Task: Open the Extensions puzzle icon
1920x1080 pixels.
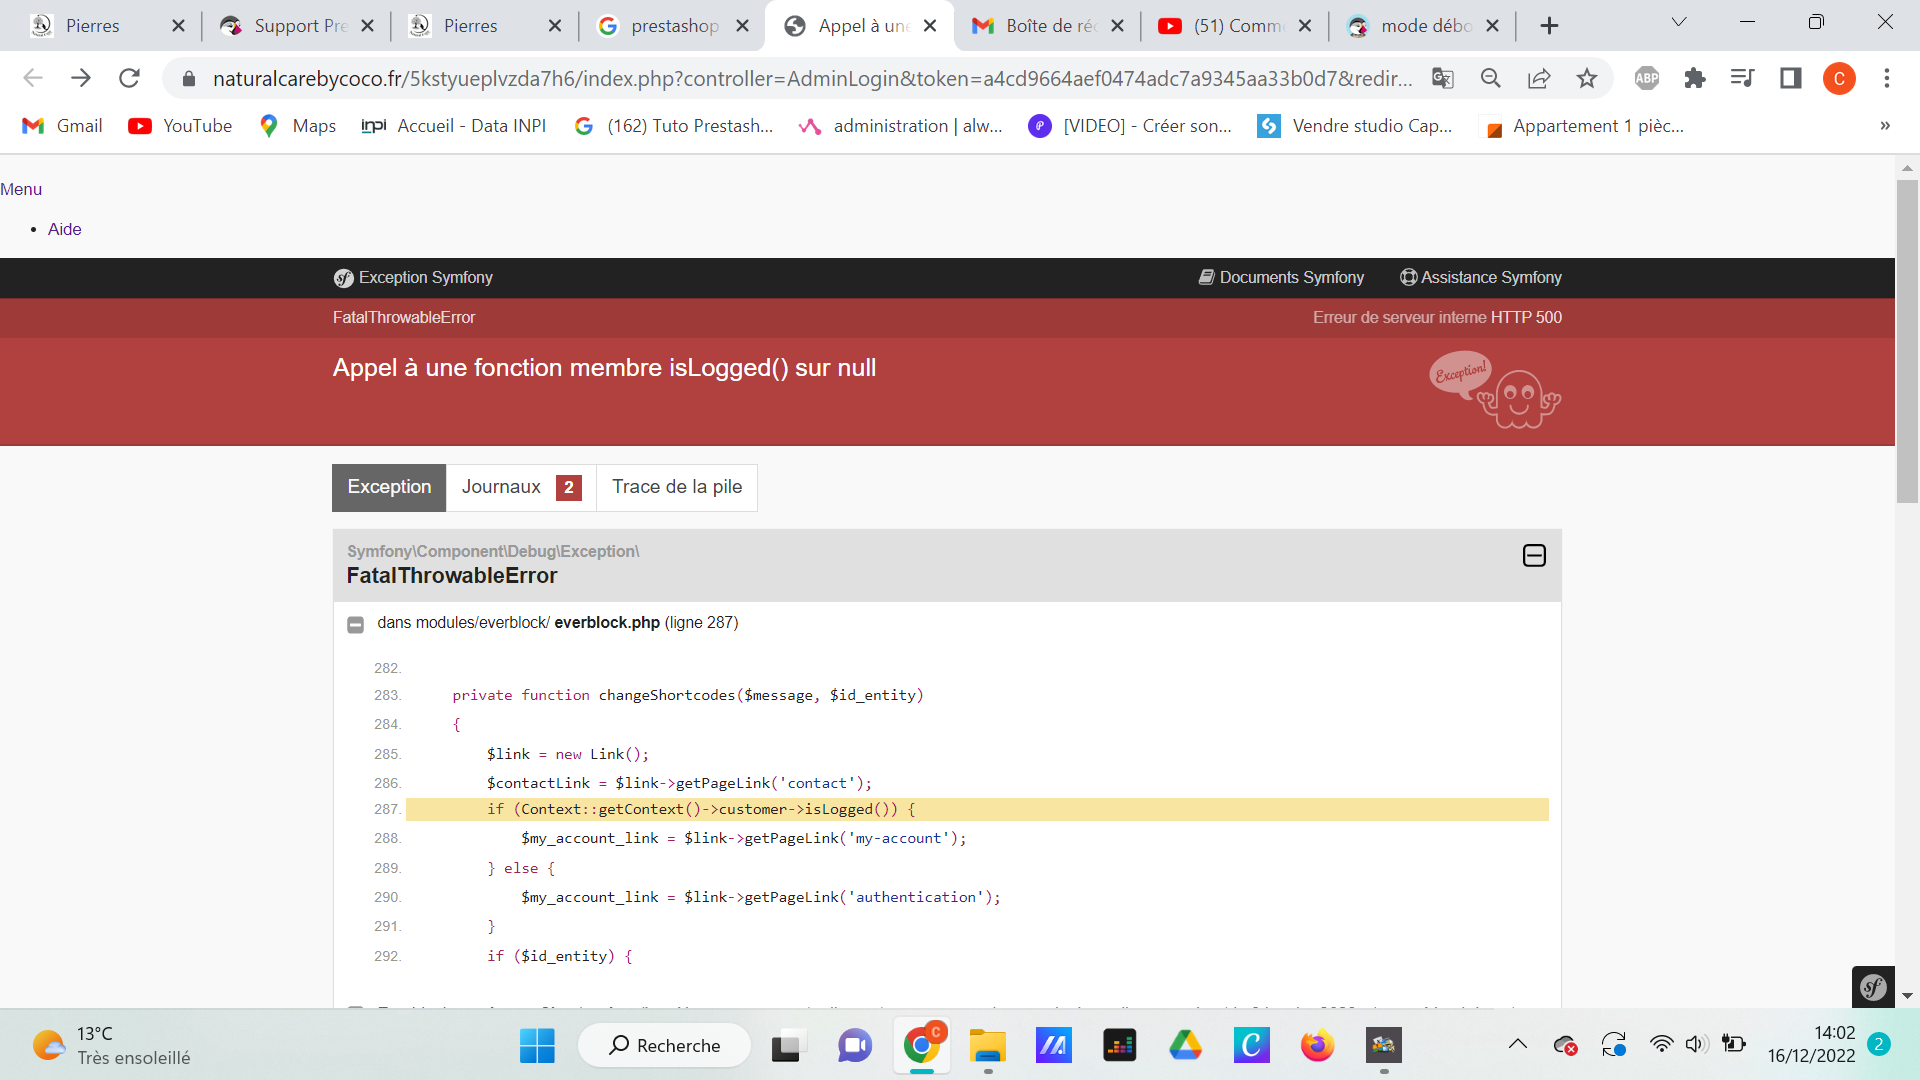Action: click(1694, 78)
